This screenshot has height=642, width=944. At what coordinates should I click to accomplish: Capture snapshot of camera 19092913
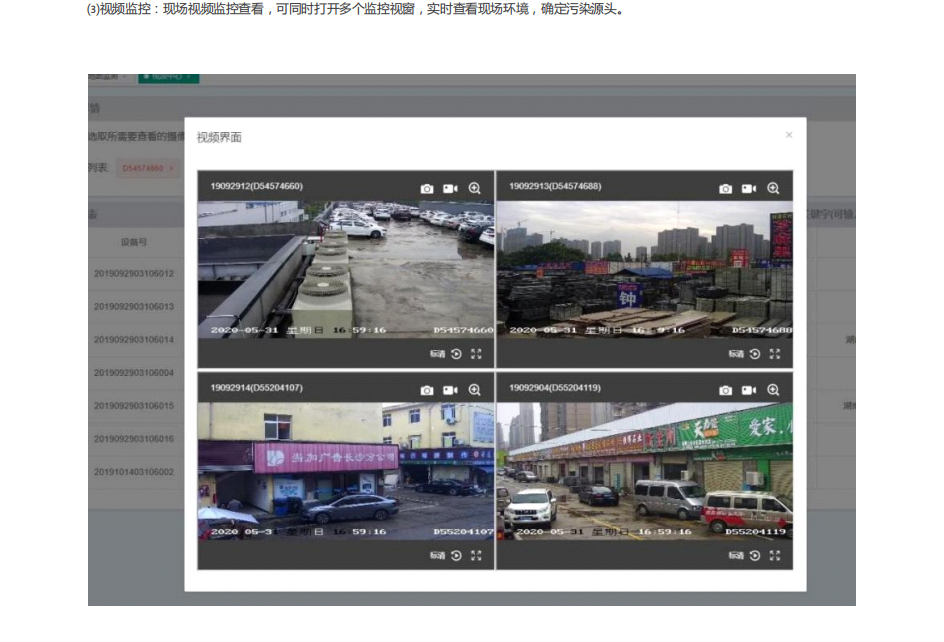click(726, 188)
